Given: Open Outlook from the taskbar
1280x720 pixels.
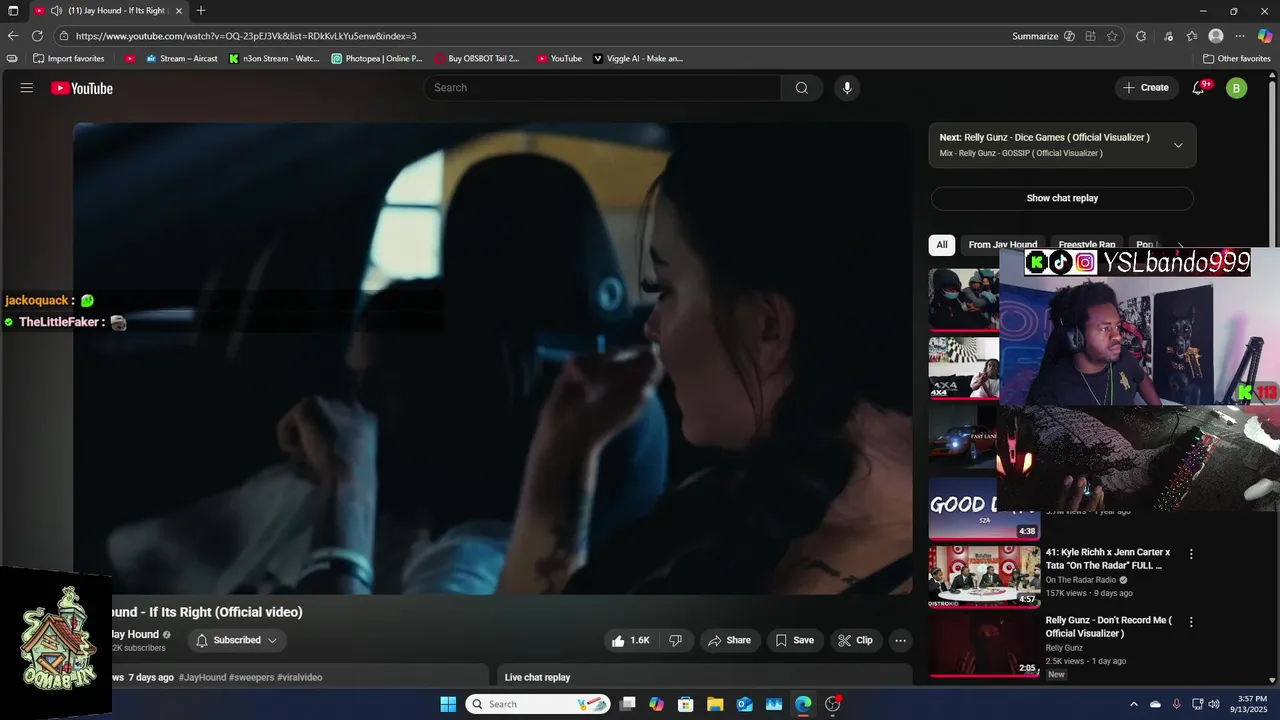Looking at the screenshot, I should pyautogui.click(x=744, y=704).
